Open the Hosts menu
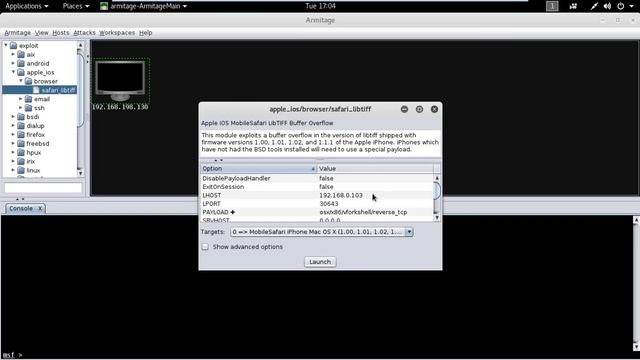The image size is (640, 360). pos(60,33)
